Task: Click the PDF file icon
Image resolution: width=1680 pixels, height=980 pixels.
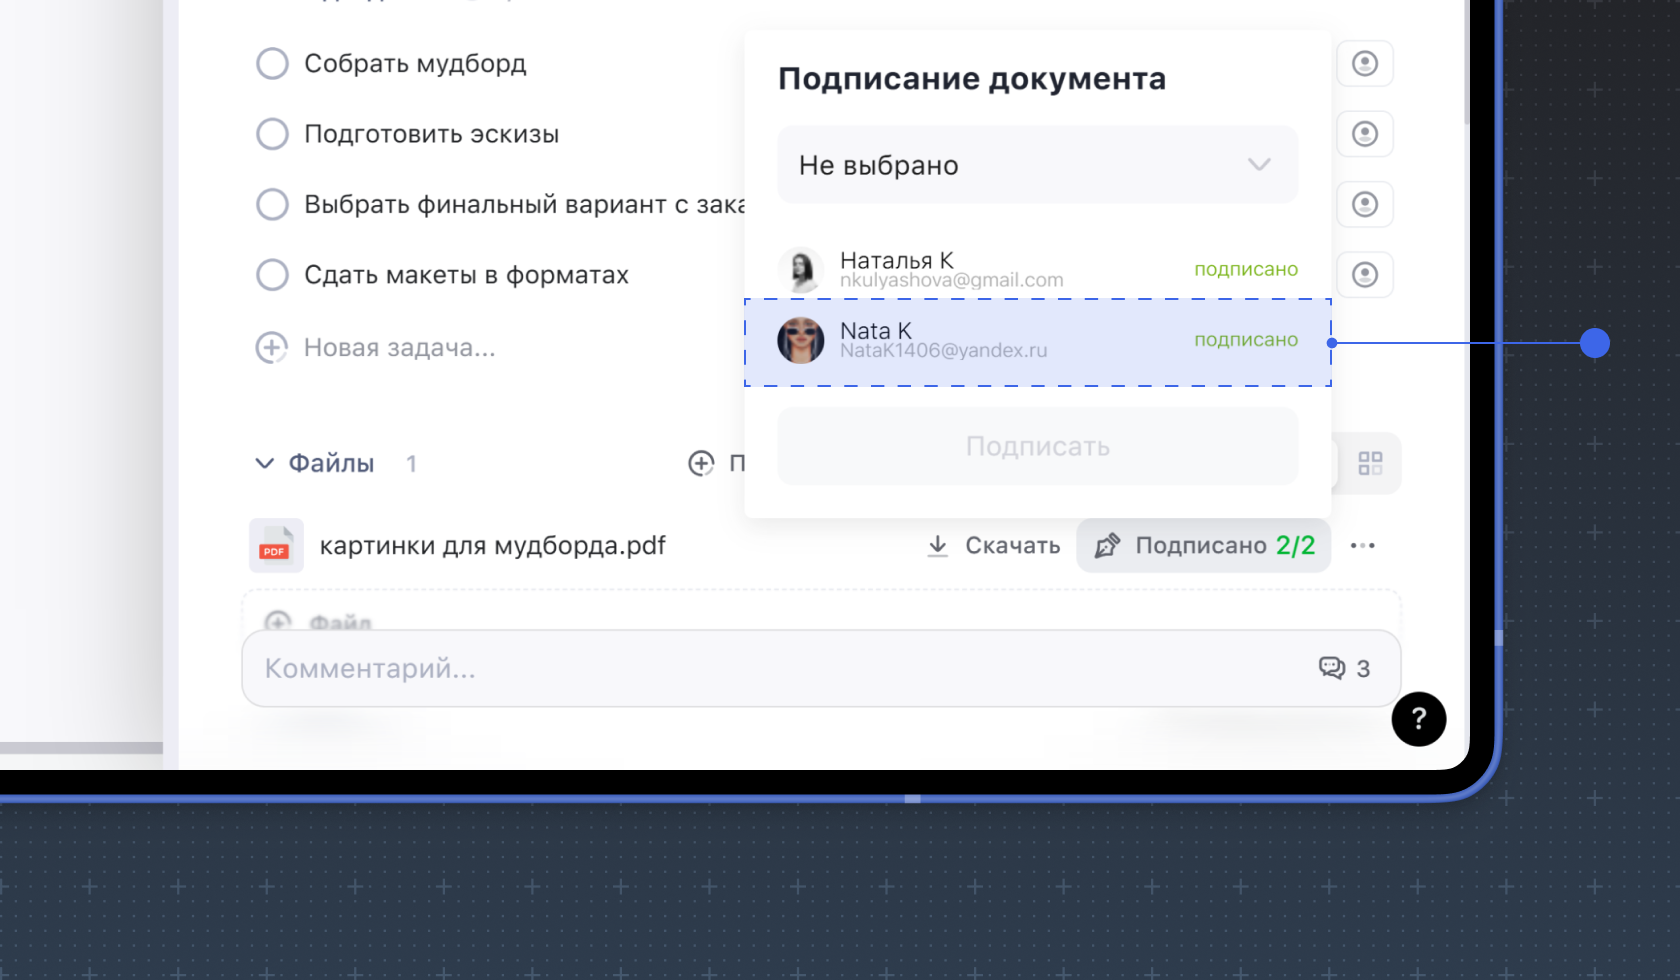Action: [275, 546]
